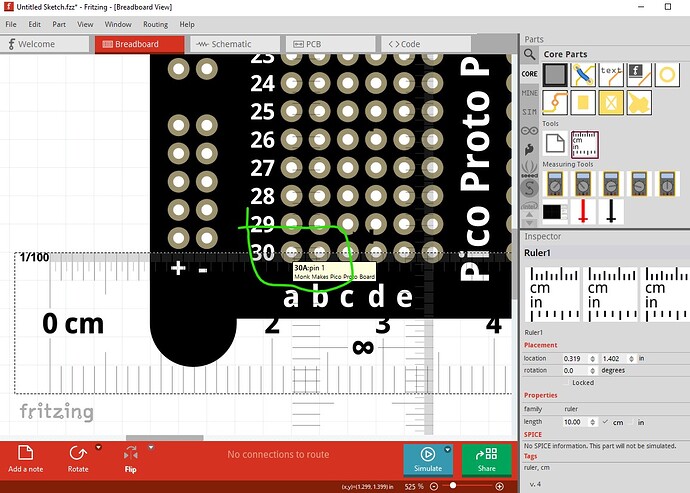Viewport: 690px width, 493px height.
Task: Open the Snootlab S-circle parts bin
Action: pyautogui.click(x=529, y=188)
